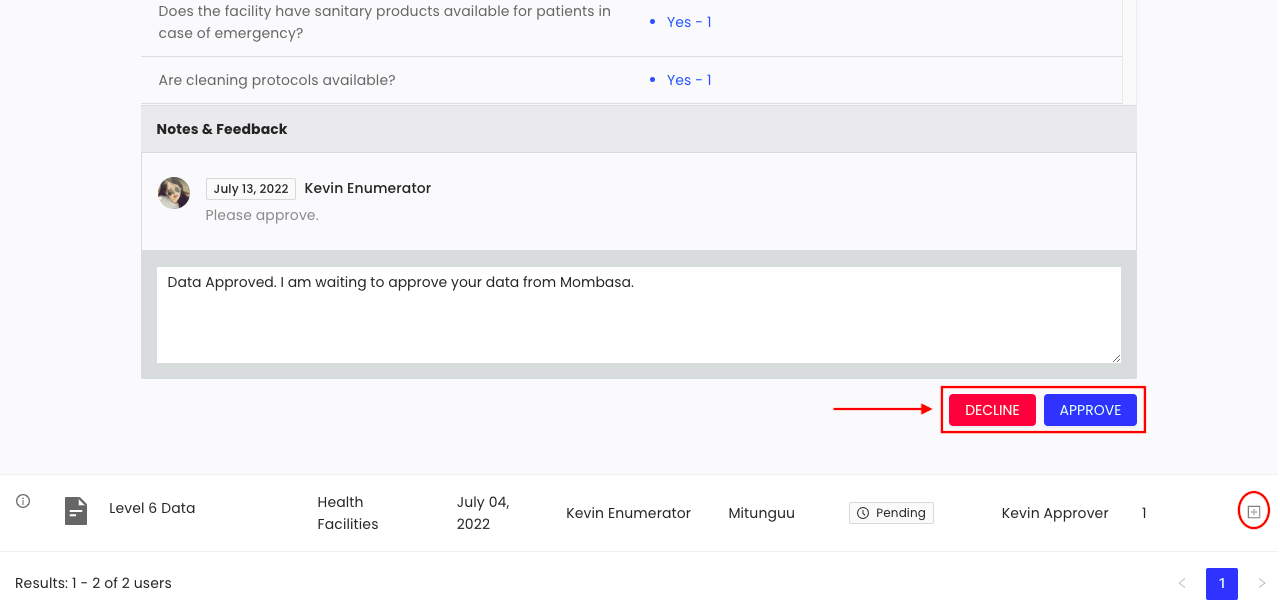The image size is (1280, 606).
Task: Click the info icon beside Level 6 Data
Action: [x=23, y=501]
